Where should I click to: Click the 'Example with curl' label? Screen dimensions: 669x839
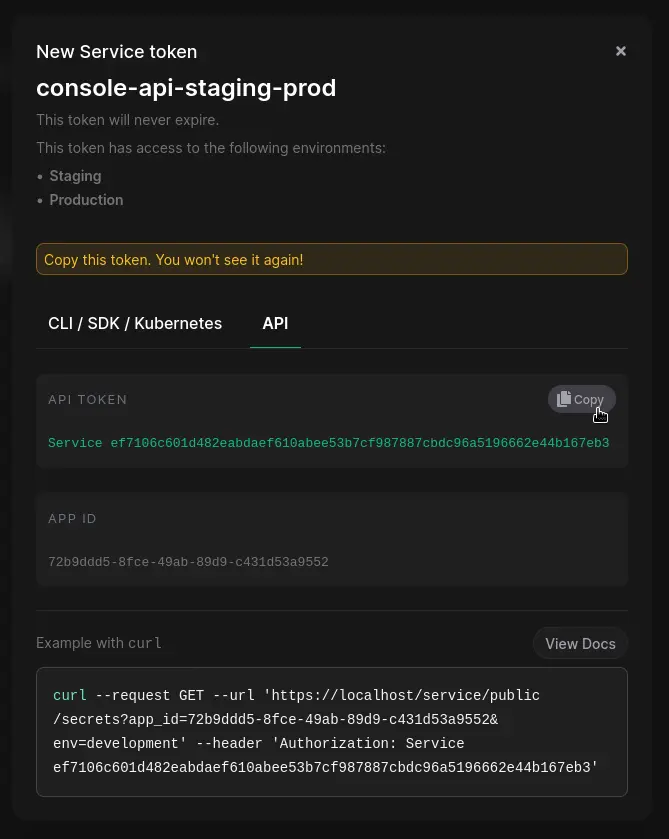pos(98,643)
